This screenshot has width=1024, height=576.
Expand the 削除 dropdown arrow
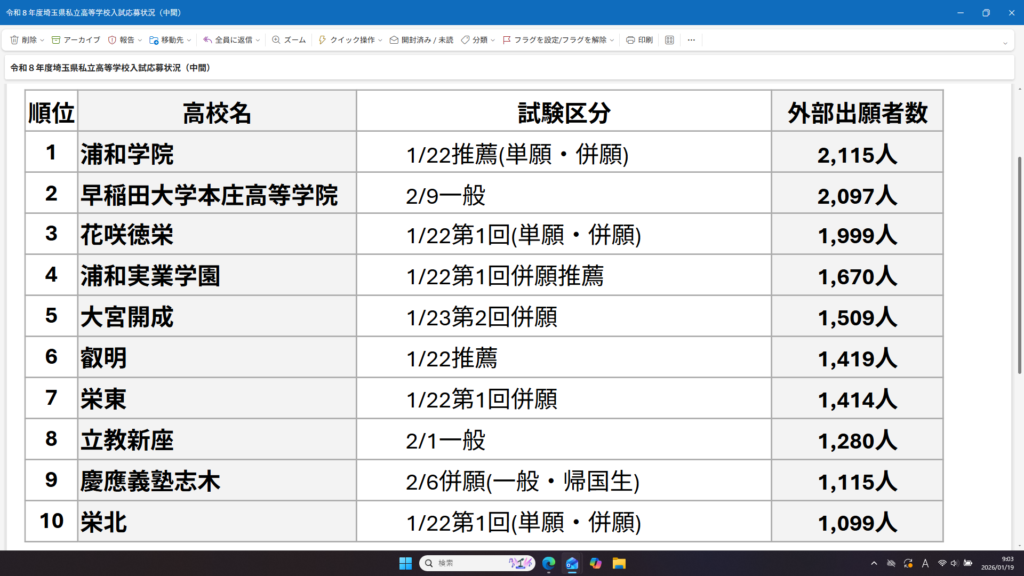tap(43, 40)
